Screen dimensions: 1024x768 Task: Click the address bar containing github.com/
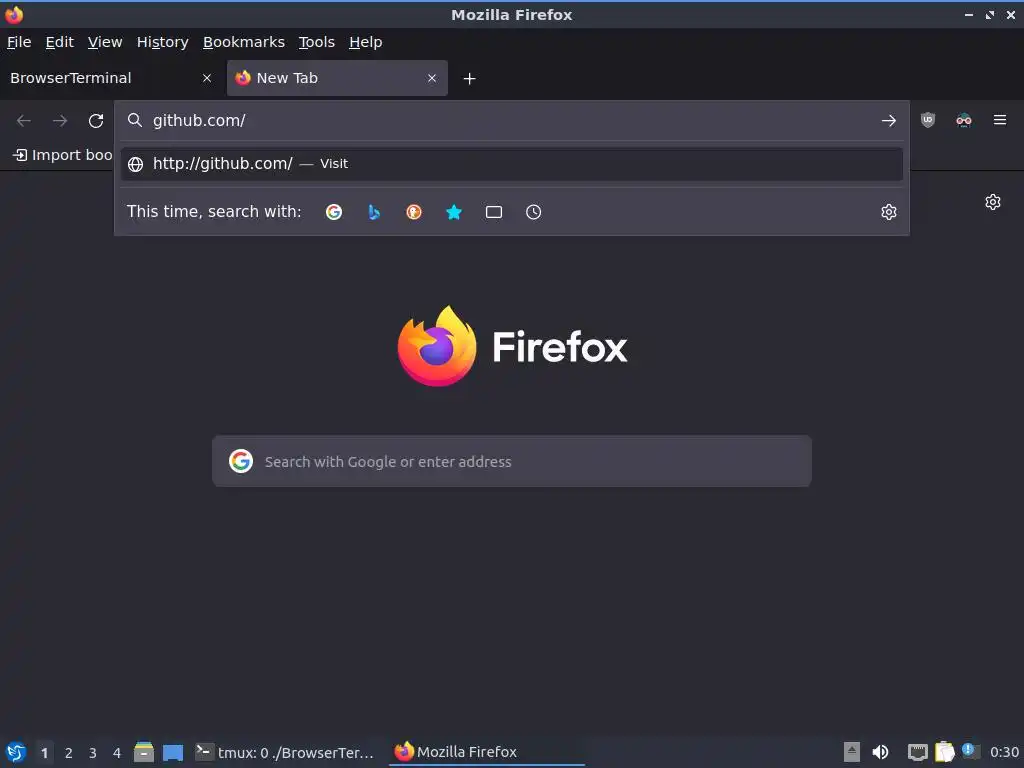512,121
